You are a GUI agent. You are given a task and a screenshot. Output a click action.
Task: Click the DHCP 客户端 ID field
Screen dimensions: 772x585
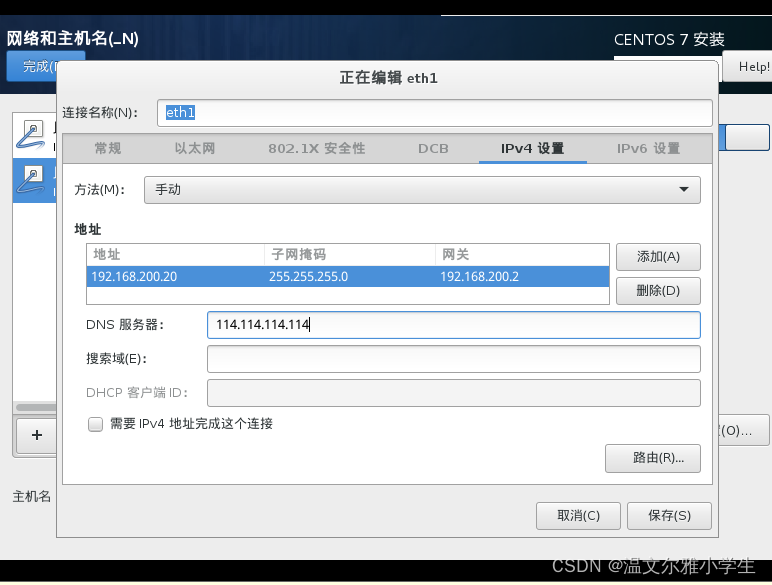click(x=453, y=393)
